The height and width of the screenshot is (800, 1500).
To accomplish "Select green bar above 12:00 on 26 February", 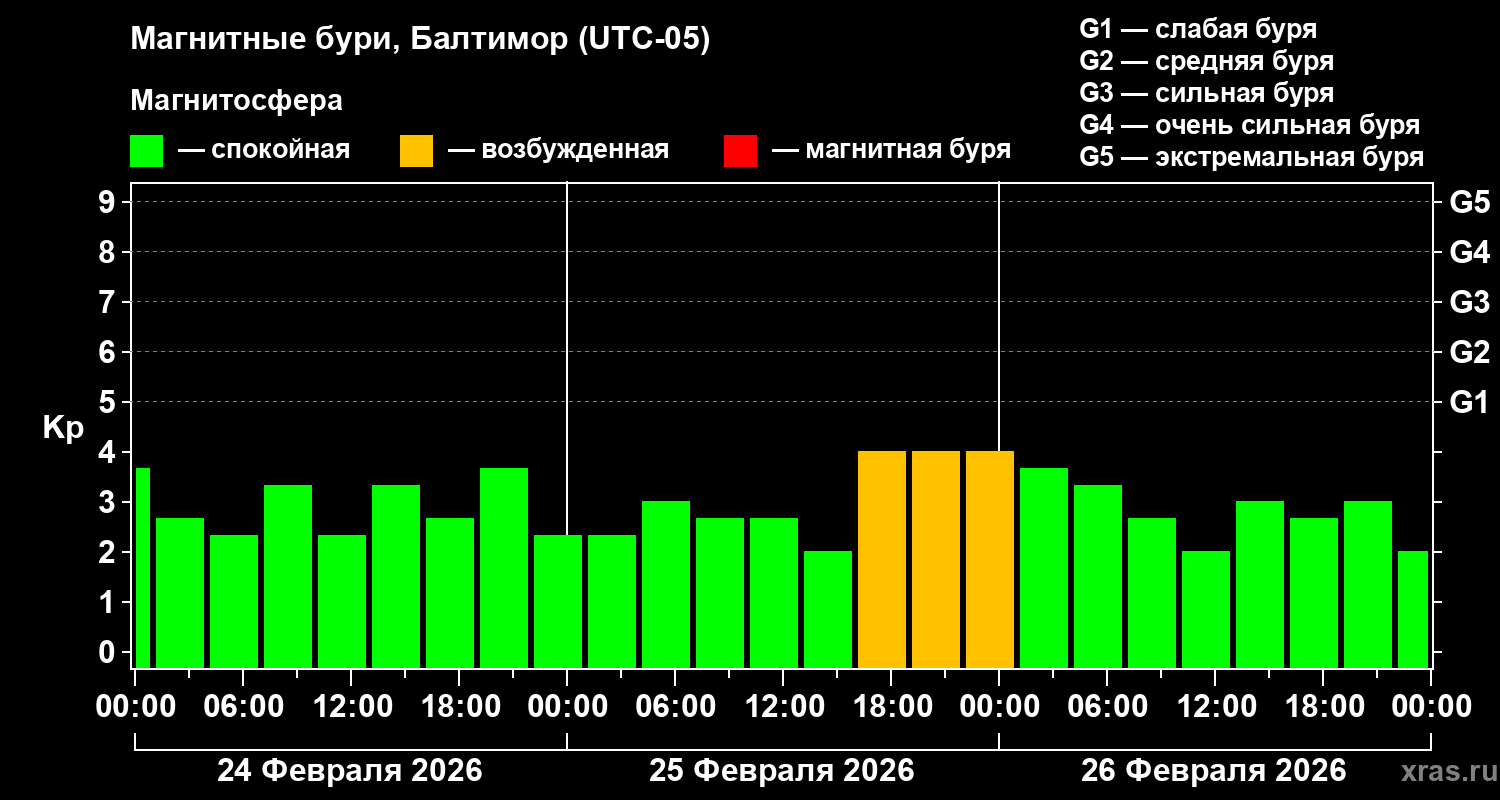I will [x=1206, y=609].
